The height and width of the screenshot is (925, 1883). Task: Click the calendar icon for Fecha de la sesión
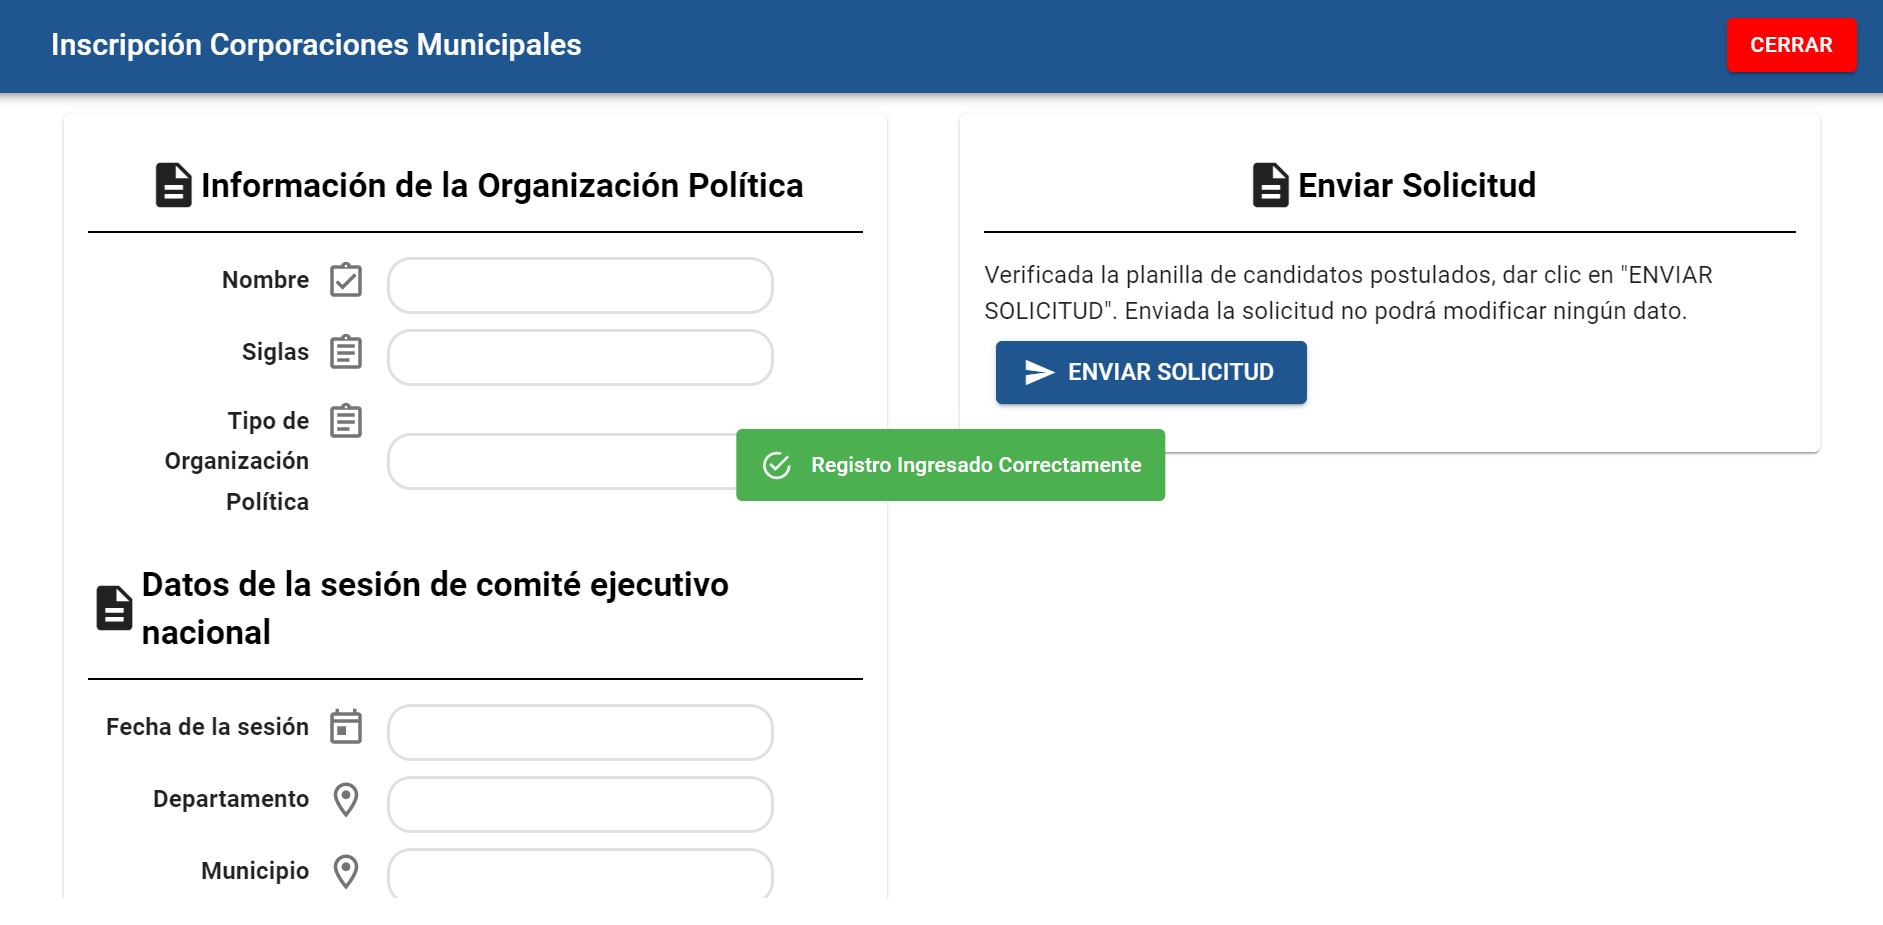tap(346, 727)
